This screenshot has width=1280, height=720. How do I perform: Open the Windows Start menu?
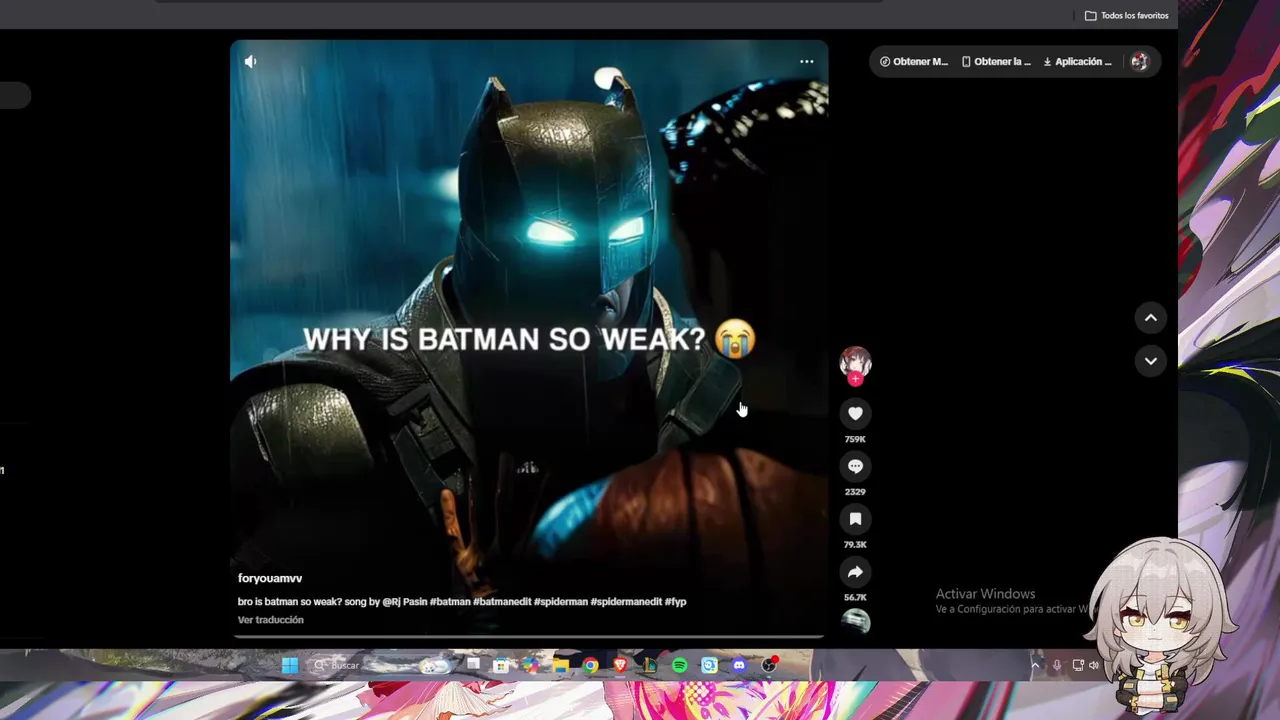click(x=290, y=665)
